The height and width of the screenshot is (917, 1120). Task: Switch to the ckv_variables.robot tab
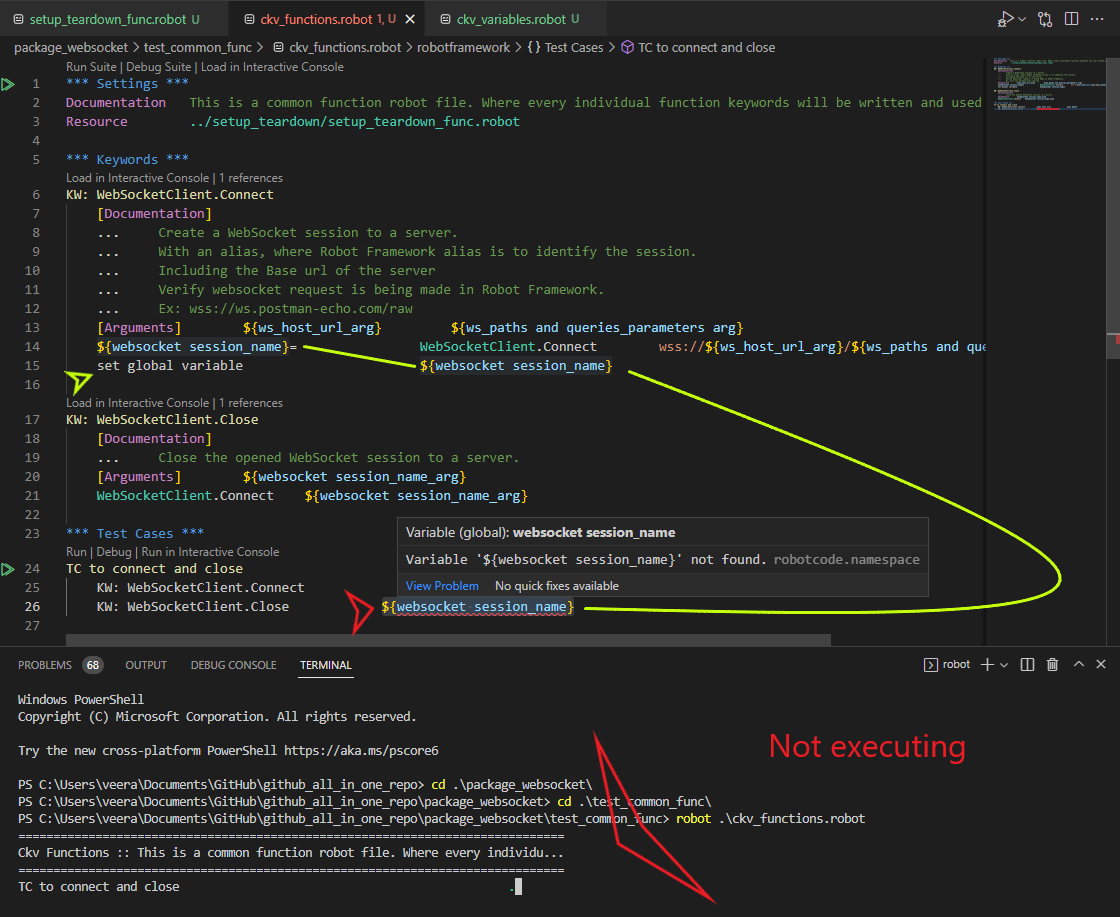point(513,18)
